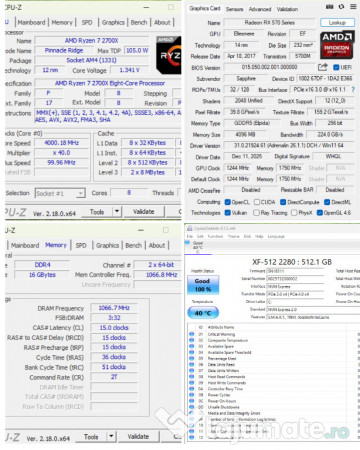Click the Radeon RX 570 Series name field
The height and width of the screenshot is (450, 360).
pos(270,23)
